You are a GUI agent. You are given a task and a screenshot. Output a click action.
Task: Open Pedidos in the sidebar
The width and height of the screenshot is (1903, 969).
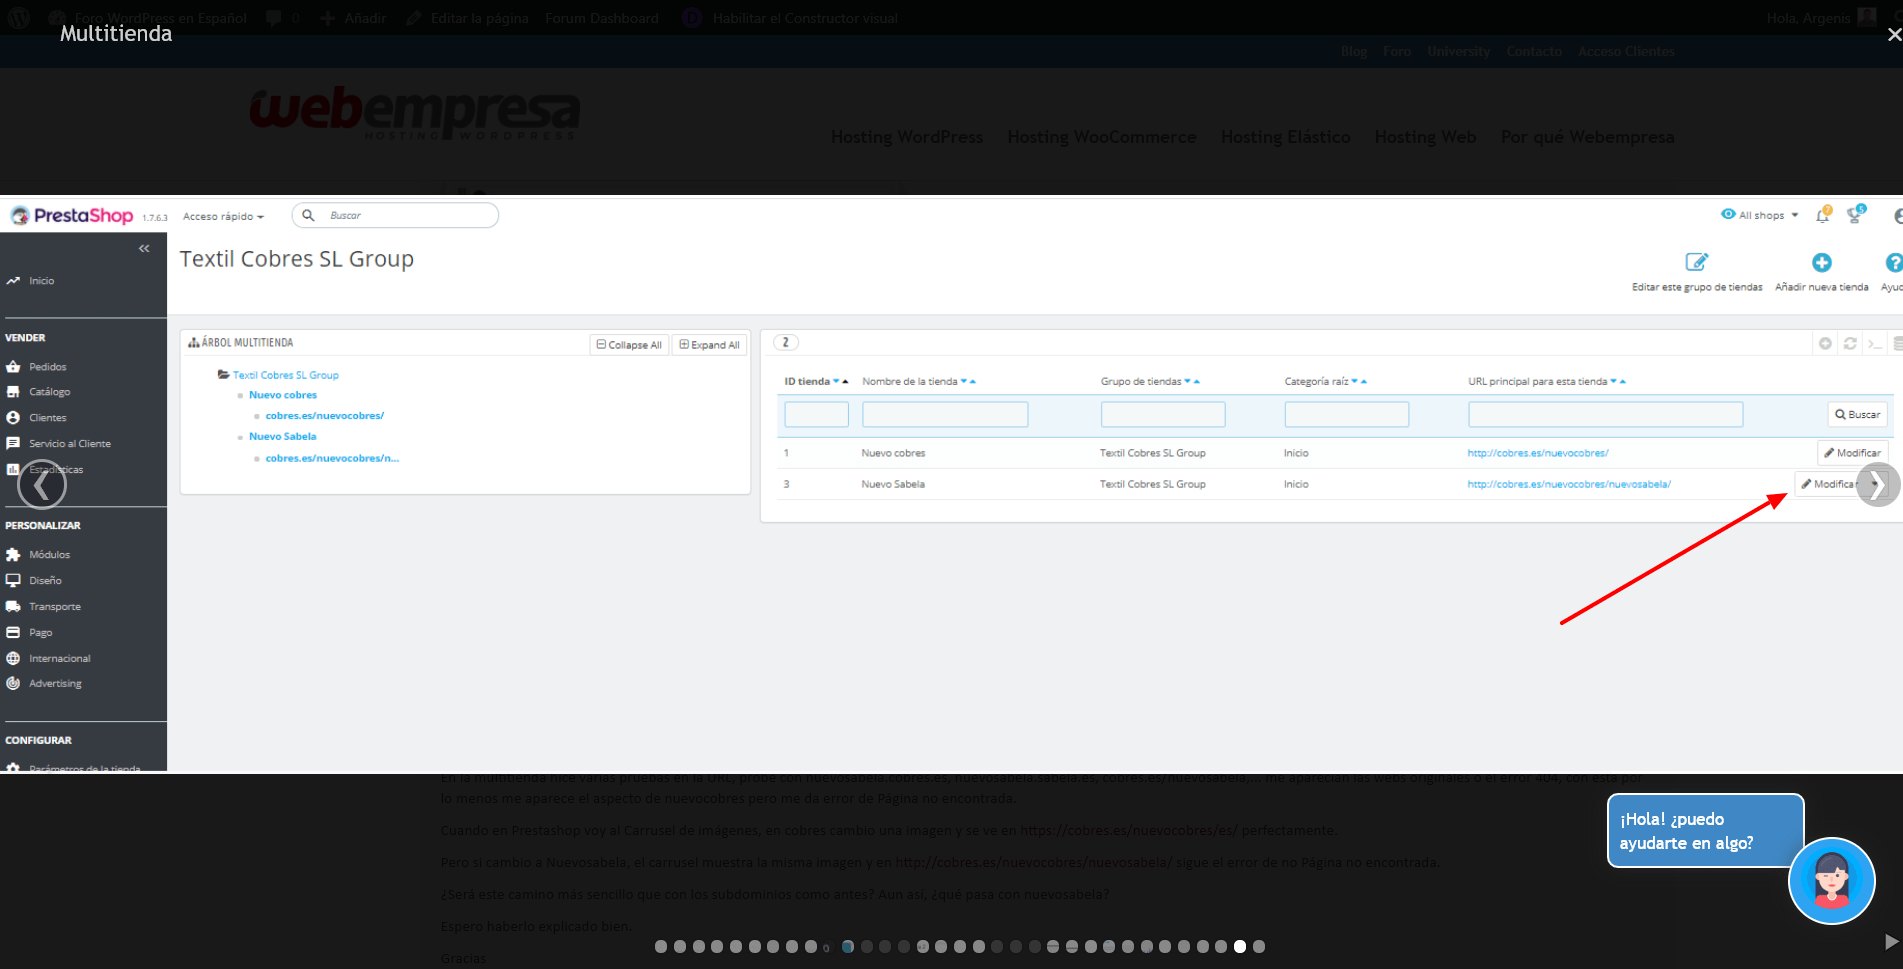pyautogui.click(x=47, y=367)
